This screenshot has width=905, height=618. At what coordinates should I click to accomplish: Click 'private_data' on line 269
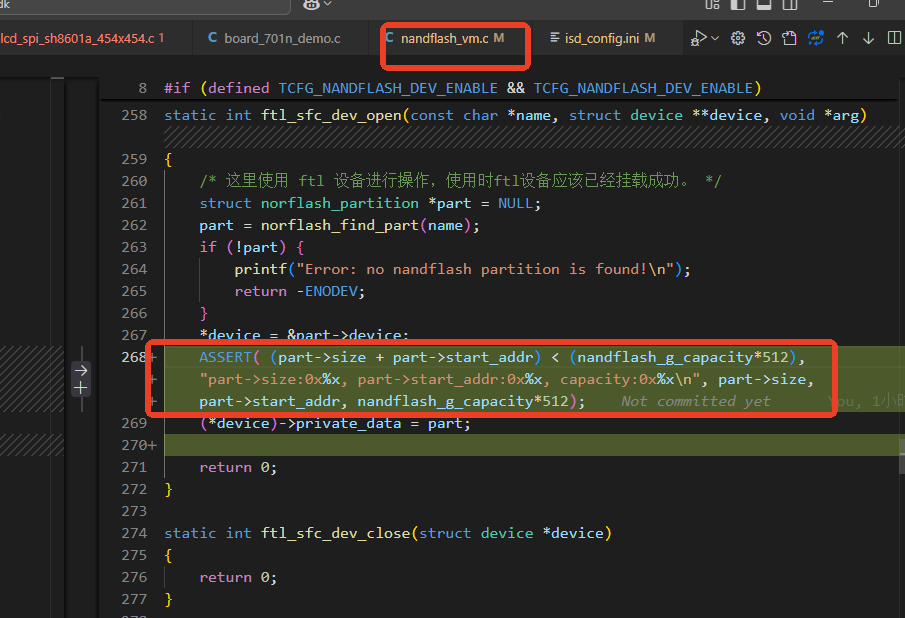pyautogui.click(x=348, y=424)
